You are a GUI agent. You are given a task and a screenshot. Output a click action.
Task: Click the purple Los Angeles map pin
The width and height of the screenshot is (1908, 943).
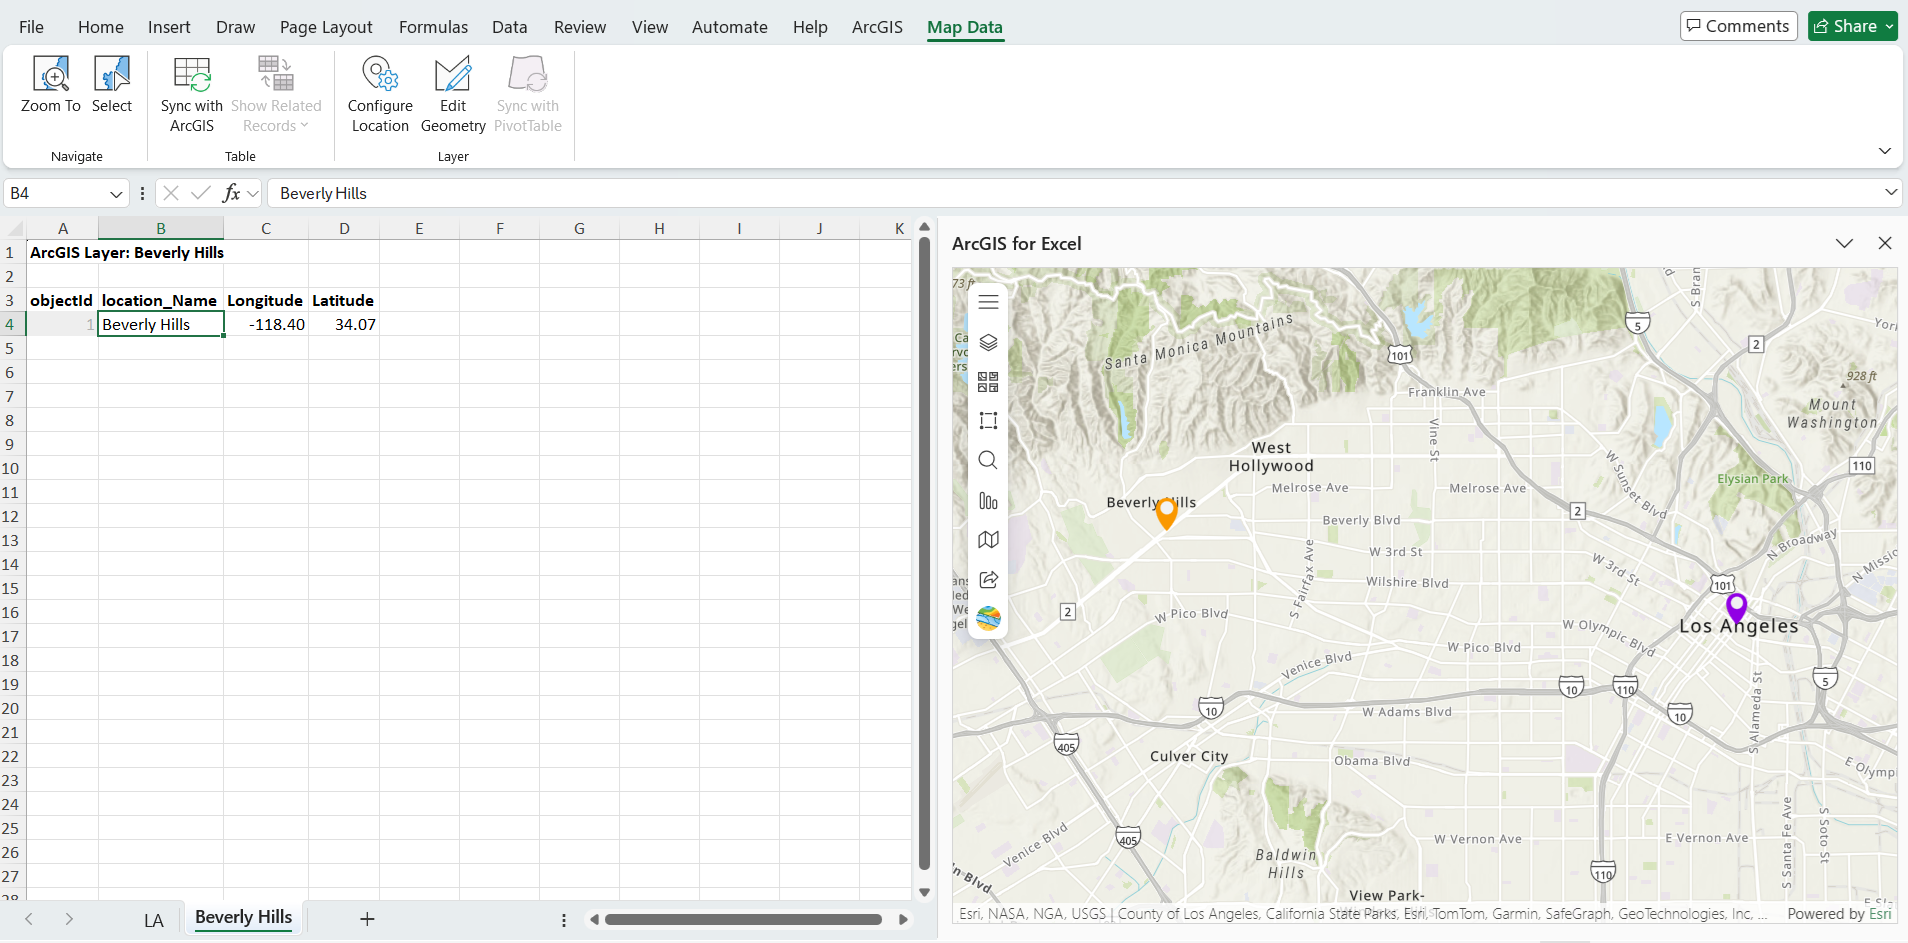(1736, 606)
